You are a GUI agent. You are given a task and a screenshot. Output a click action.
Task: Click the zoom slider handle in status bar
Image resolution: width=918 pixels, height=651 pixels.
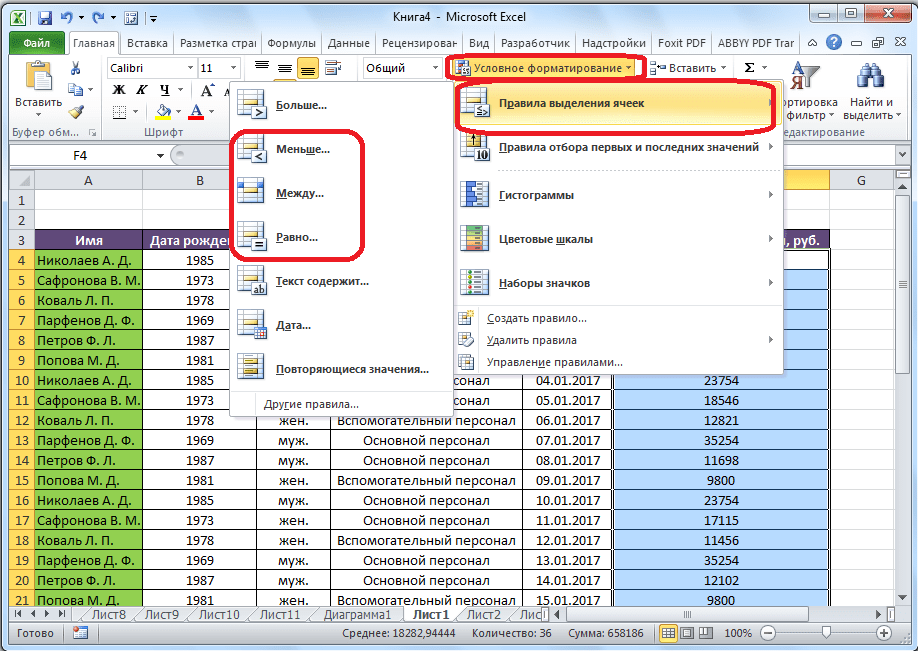coord(825,634)
